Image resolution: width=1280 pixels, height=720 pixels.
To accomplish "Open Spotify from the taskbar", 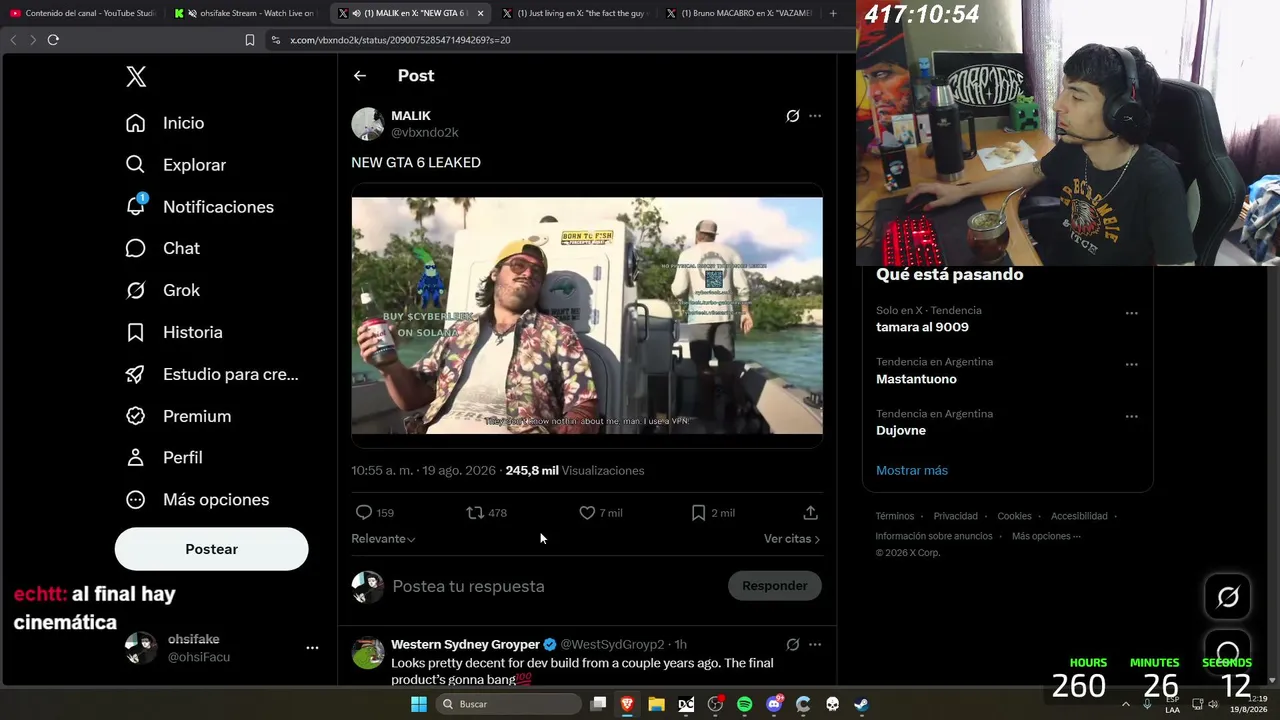I will point(744,704).
